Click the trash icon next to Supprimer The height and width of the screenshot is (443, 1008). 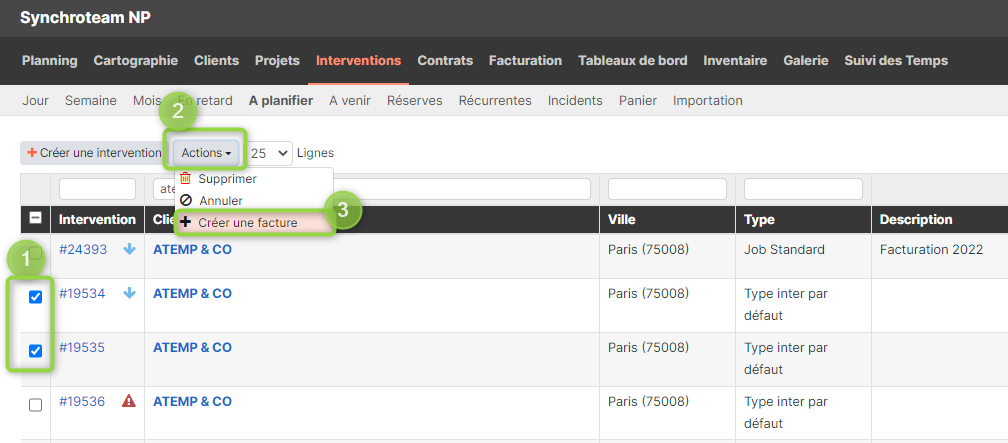point(186,179)
